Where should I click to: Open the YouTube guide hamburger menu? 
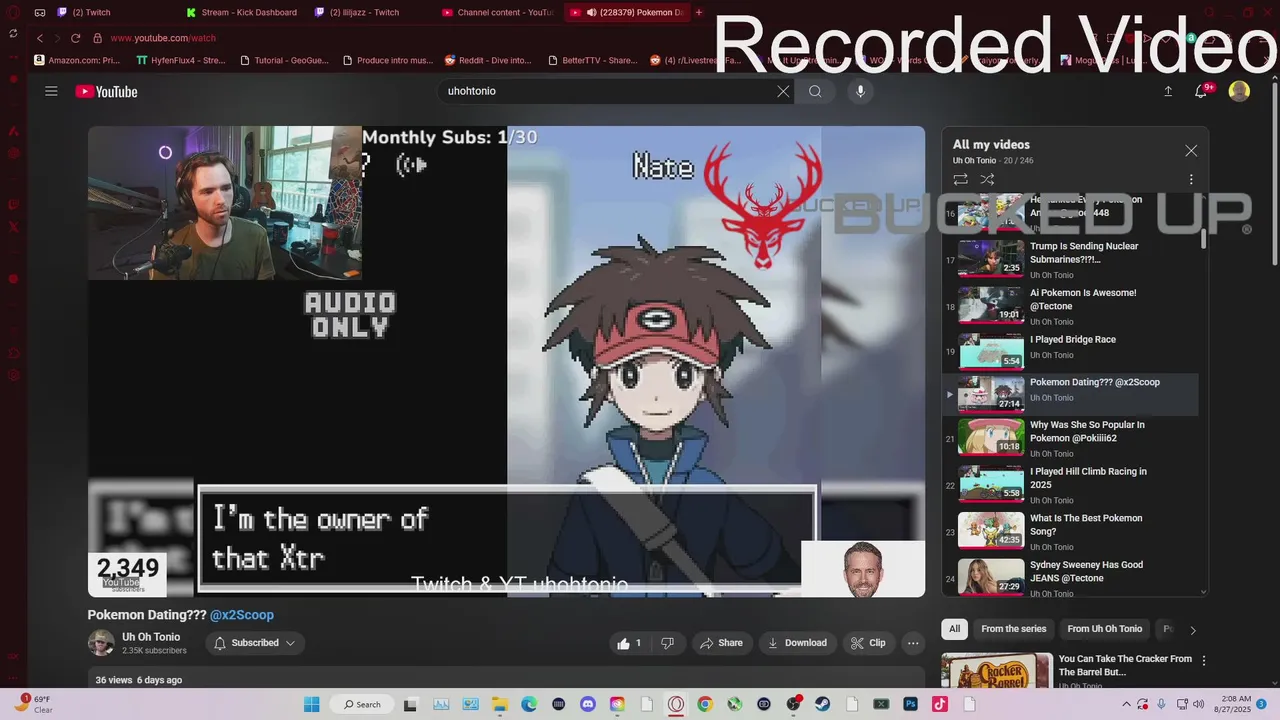tap(51, 91)
